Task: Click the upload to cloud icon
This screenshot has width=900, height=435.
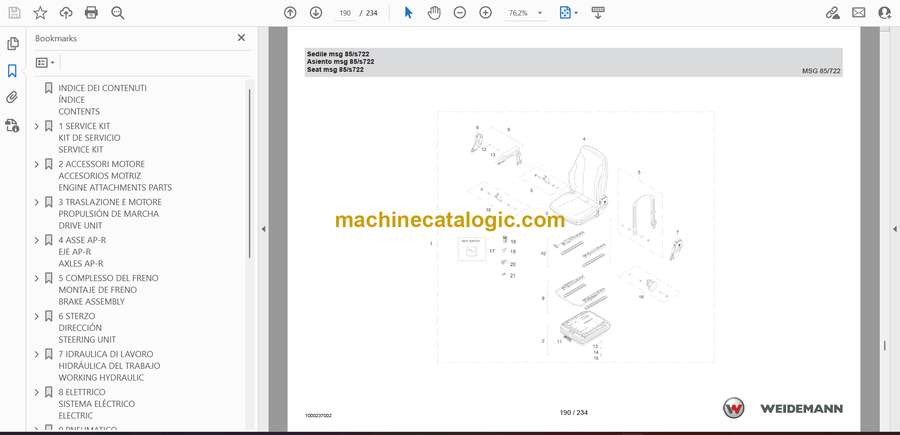Action: pyautogui.click(x=66, y=13)
